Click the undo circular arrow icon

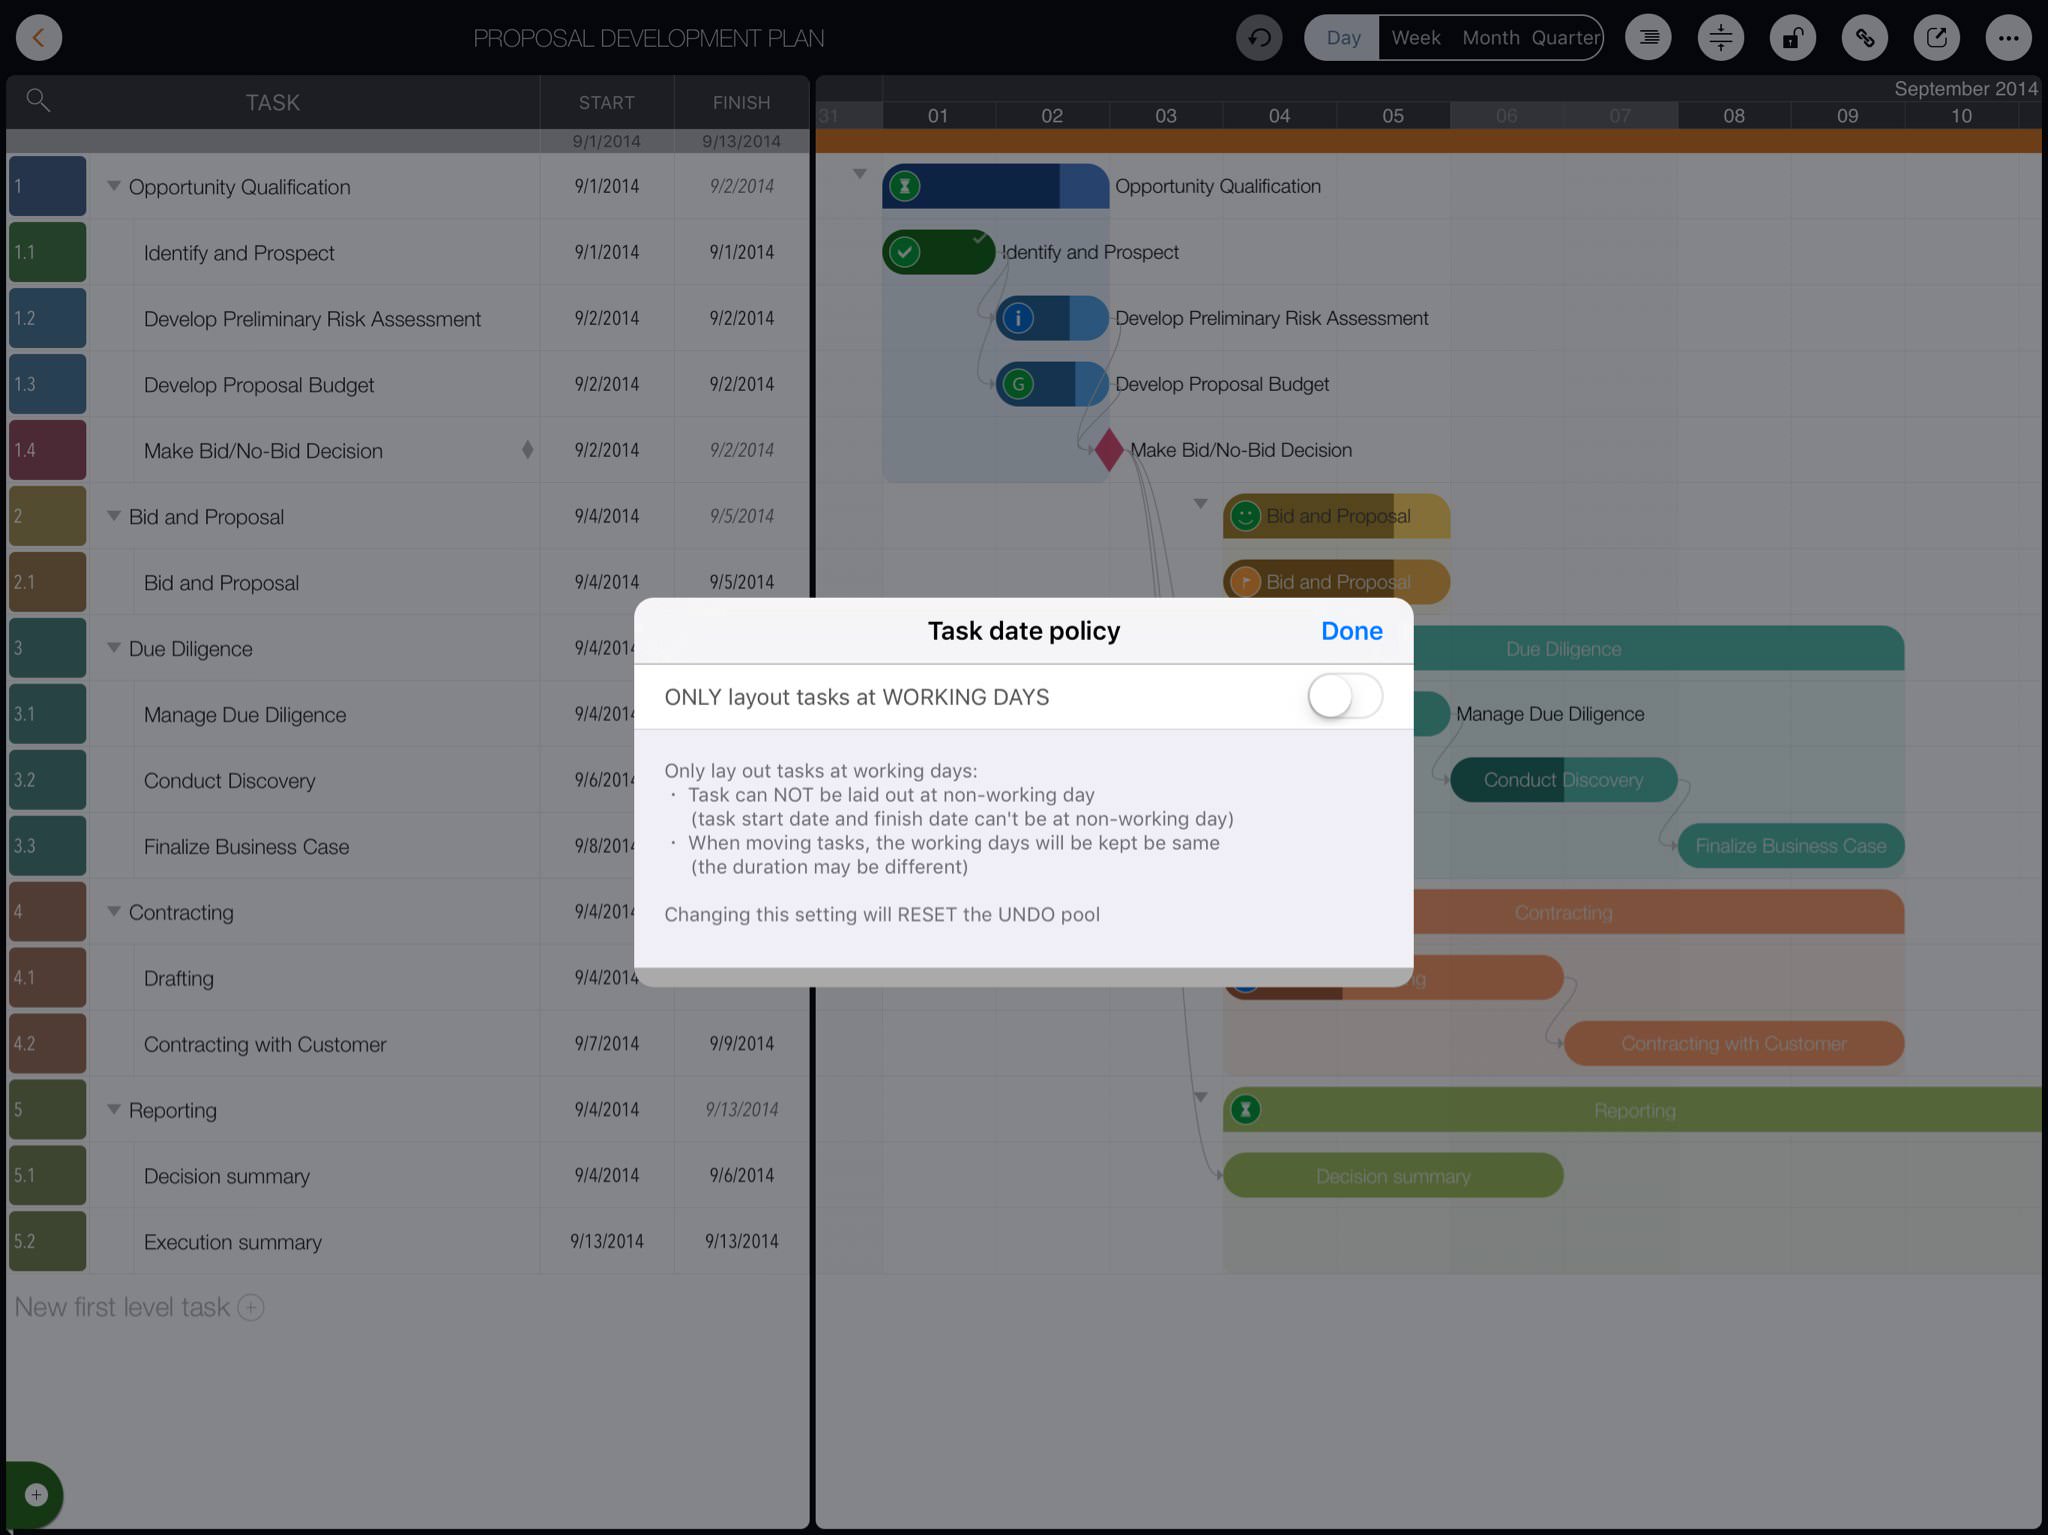(1259, 38)
